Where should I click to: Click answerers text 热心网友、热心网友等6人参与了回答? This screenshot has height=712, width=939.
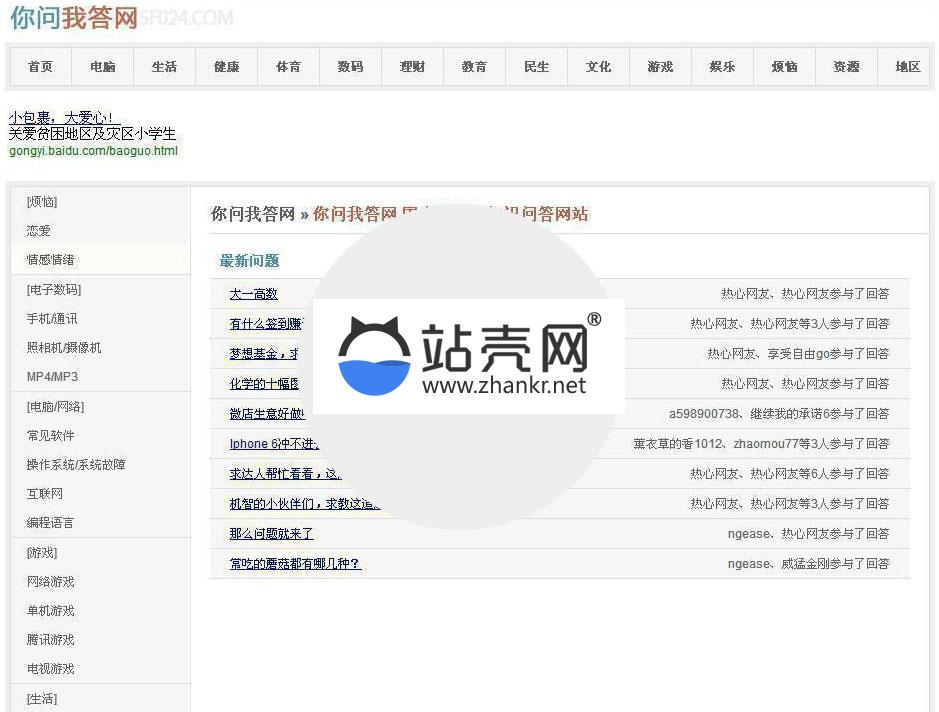point(790,474)
